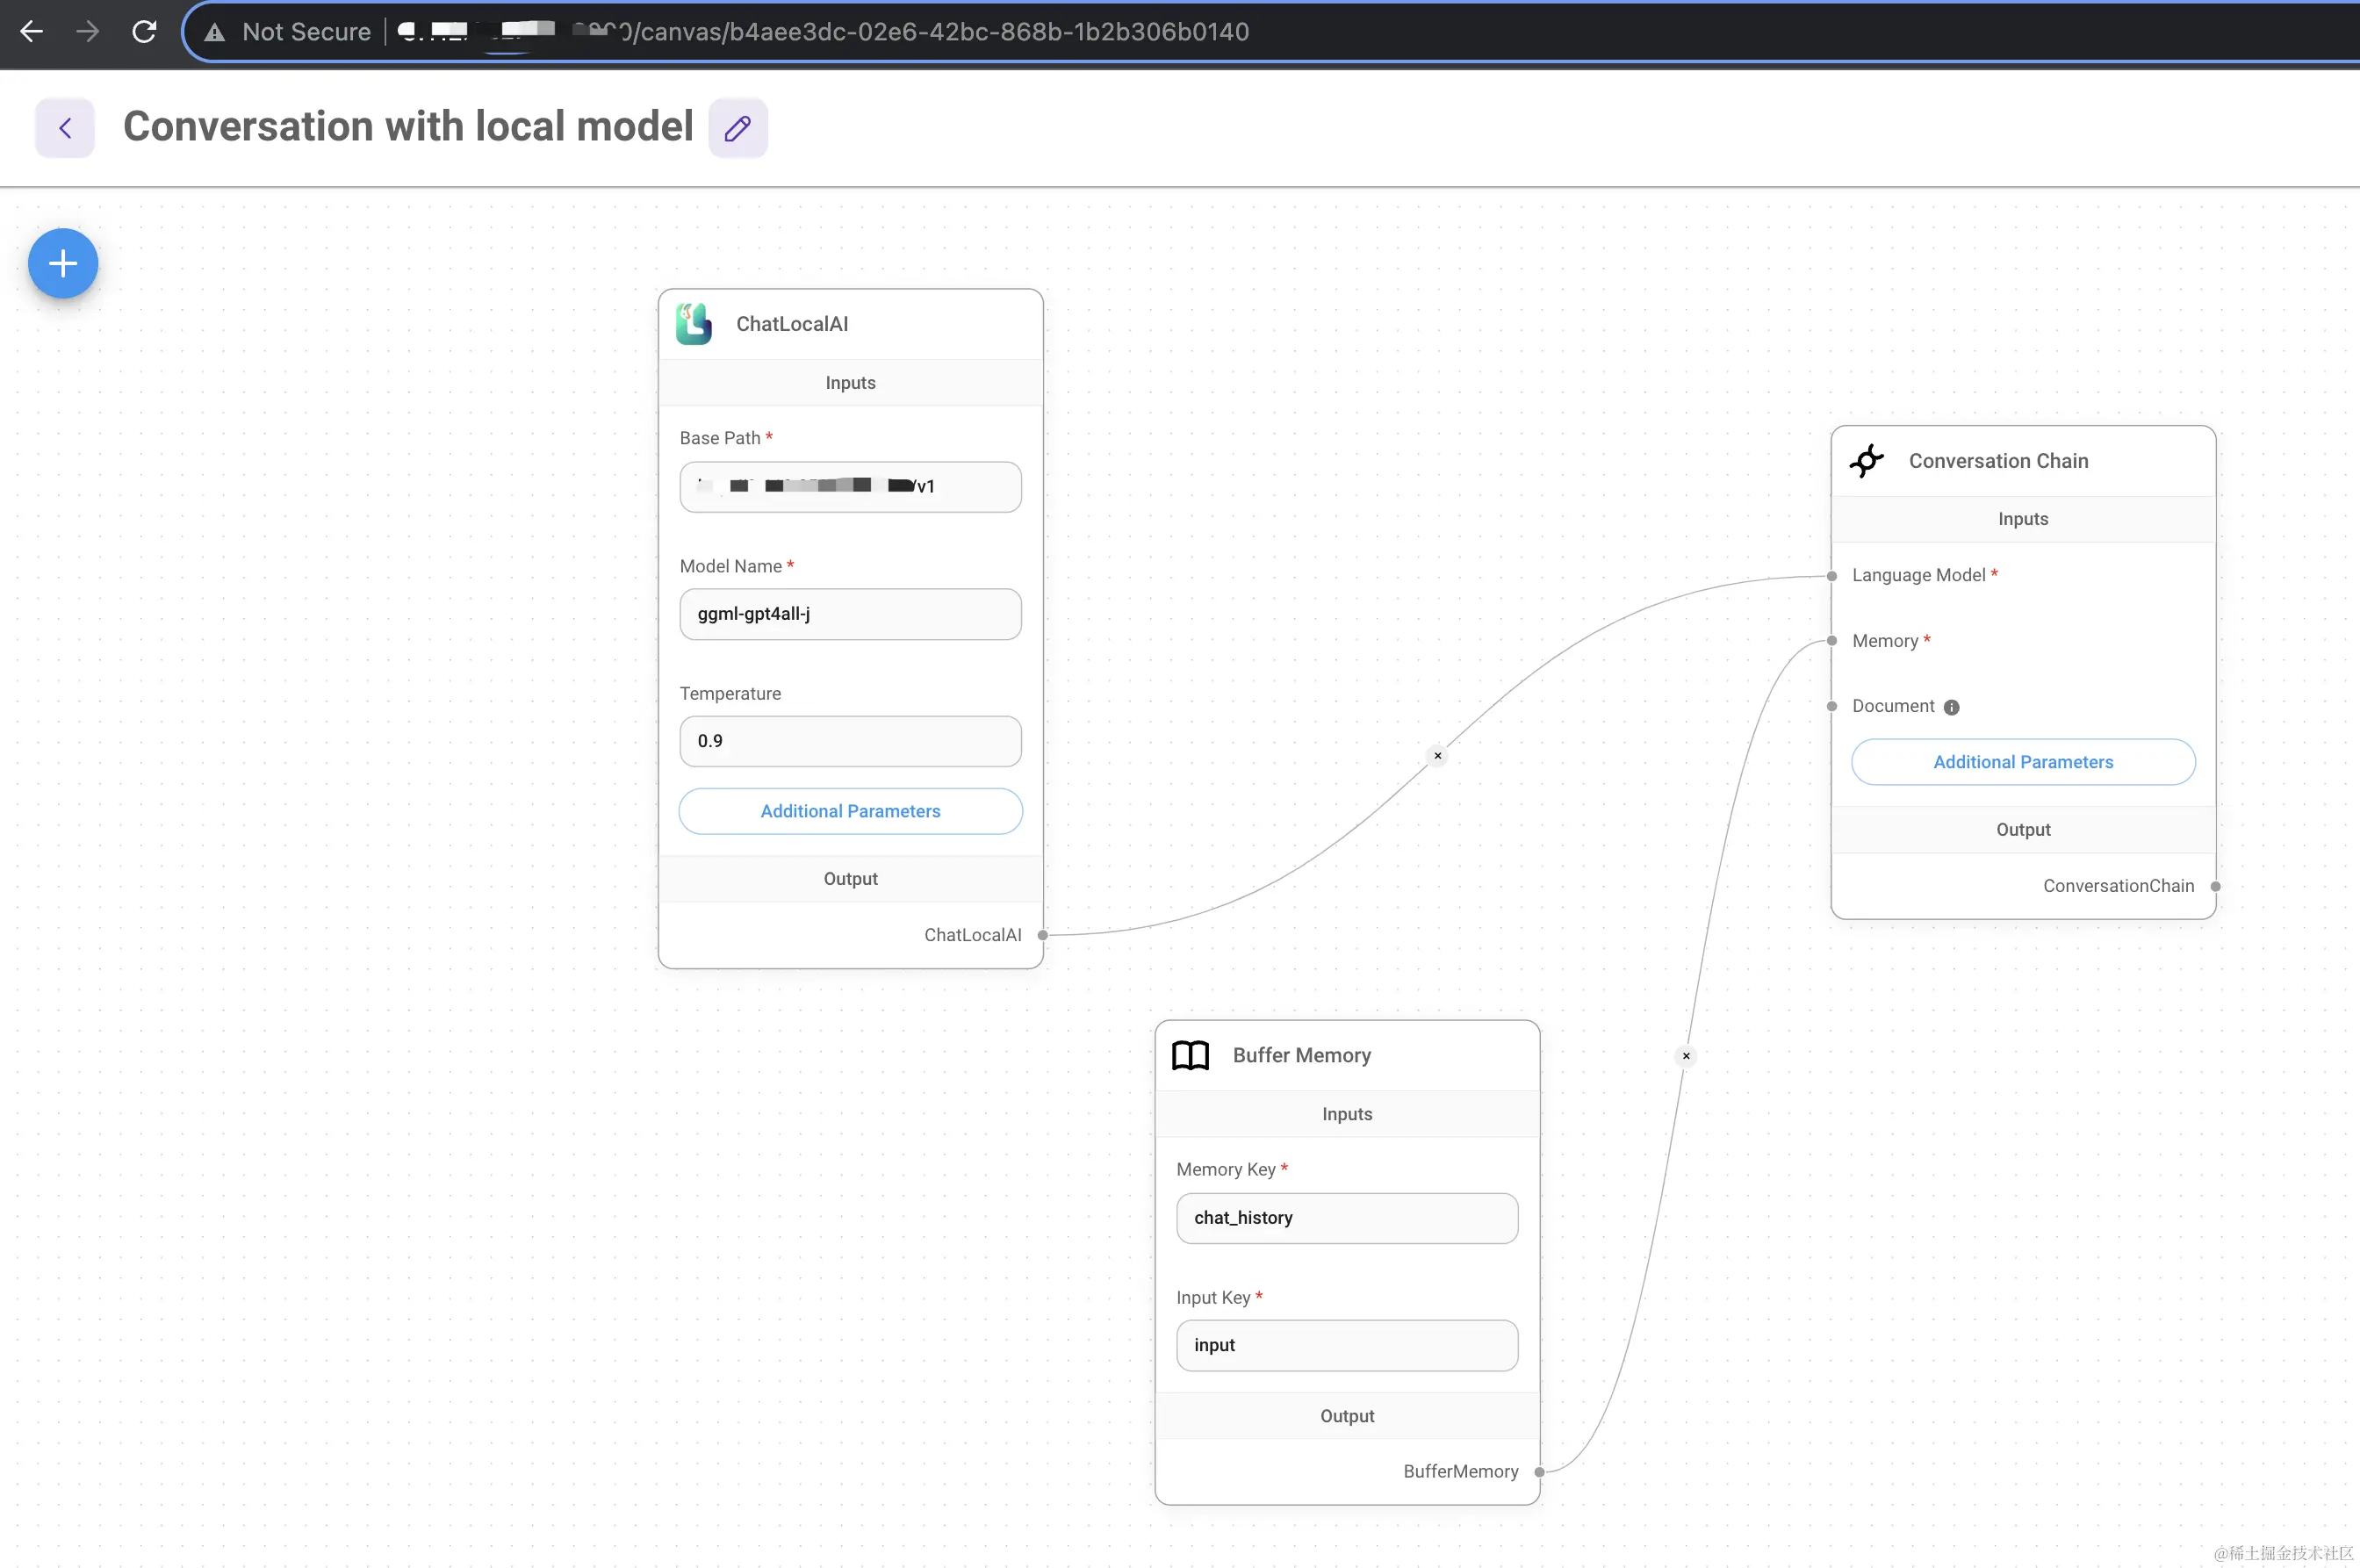The image size is (2360, 1568).
Task: Click the ConversationChain output label
Action: tap(2118, 886)
